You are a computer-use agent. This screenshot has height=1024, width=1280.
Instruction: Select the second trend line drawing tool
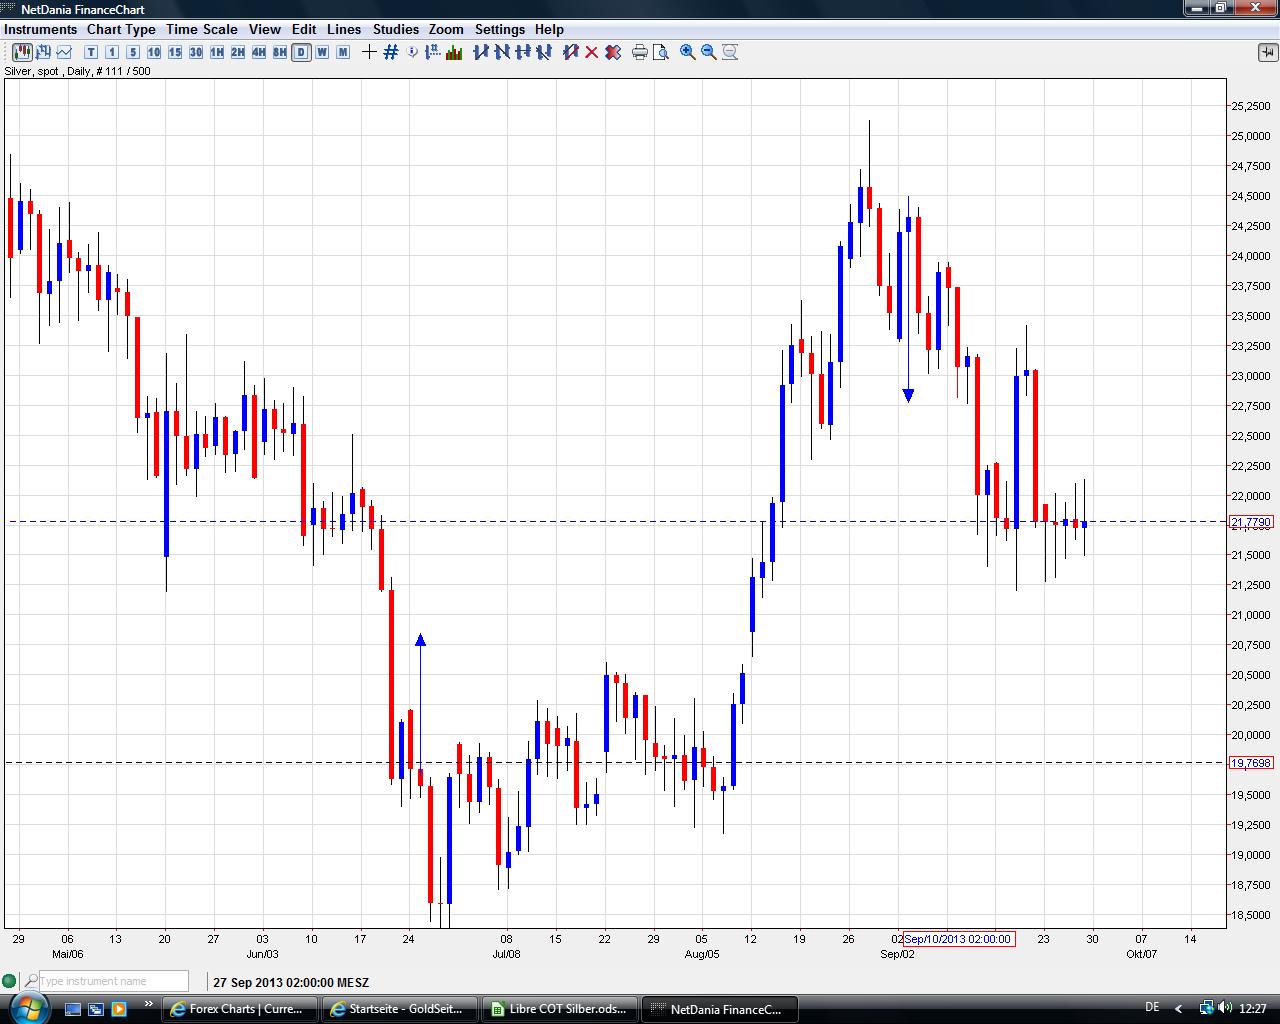click(502, 52)
